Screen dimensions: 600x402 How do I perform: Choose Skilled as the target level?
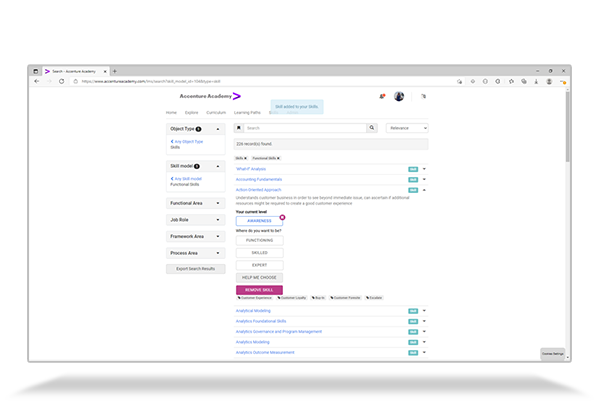coord(259,252)
